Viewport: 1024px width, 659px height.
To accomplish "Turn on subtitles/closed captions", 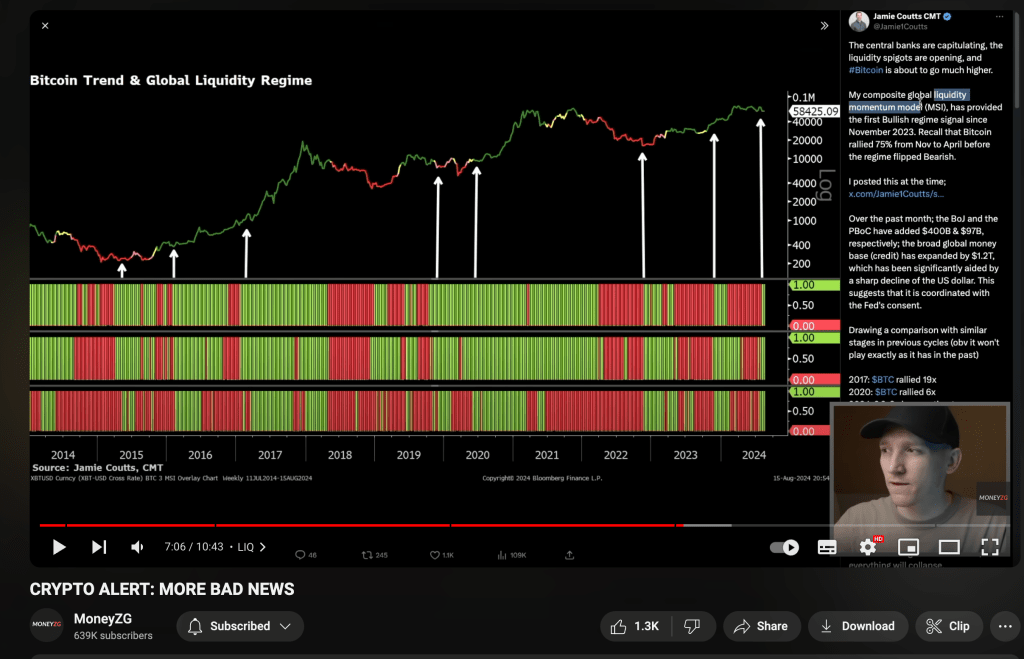I will [x=827, y=547].
